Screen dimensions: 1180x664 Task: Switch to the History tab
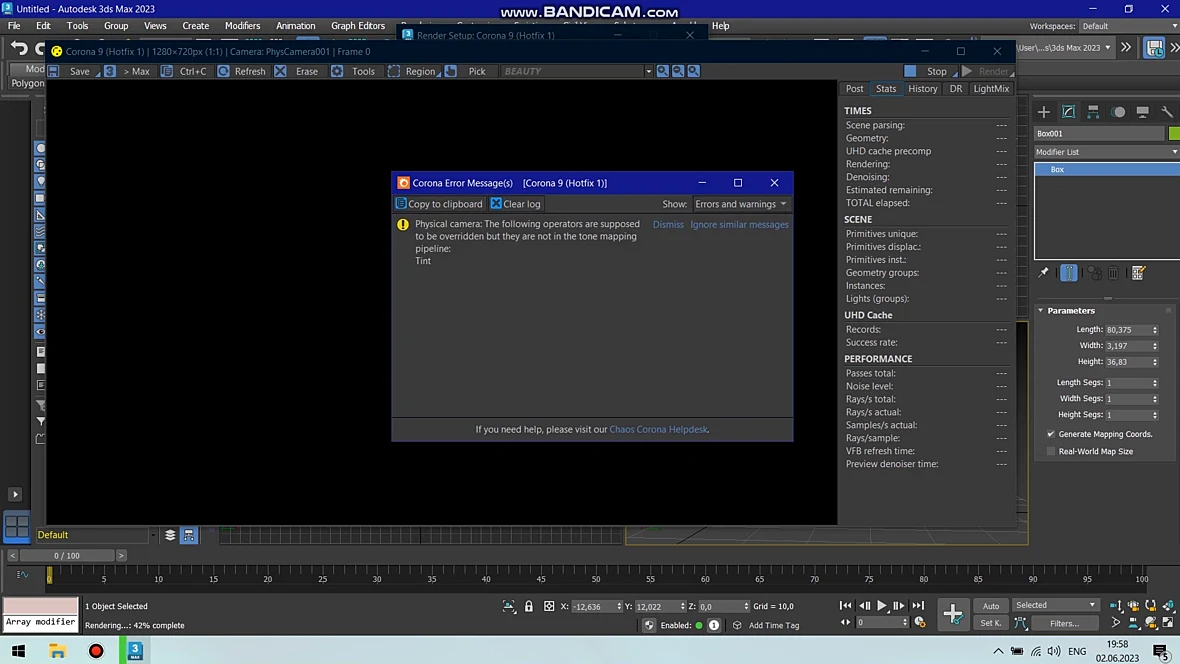[923, 89]
